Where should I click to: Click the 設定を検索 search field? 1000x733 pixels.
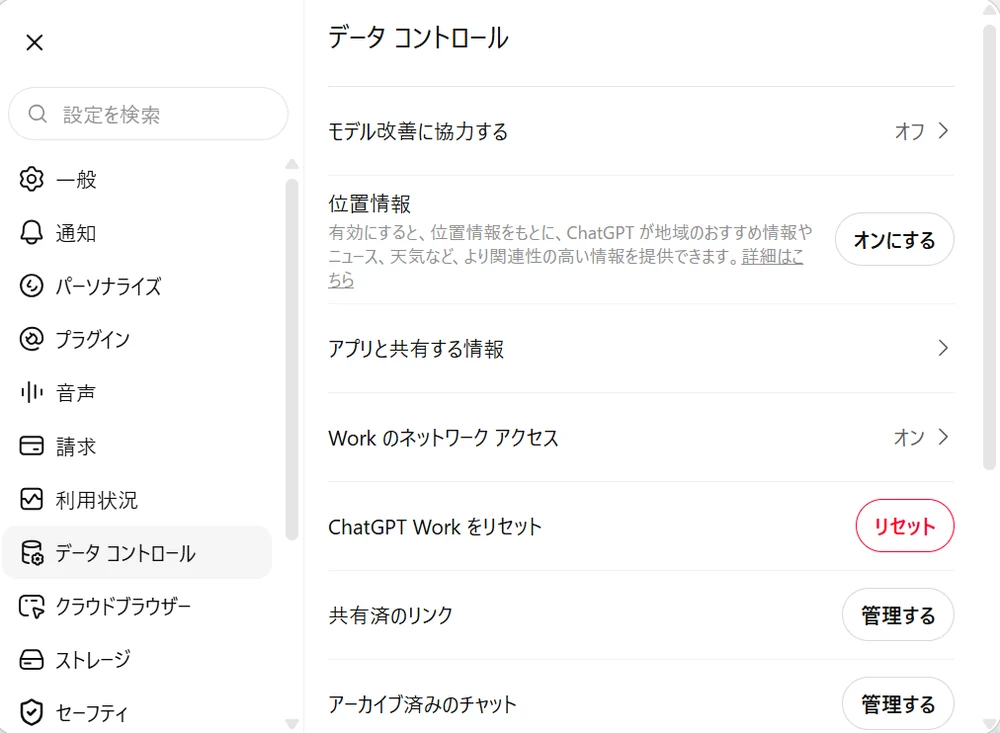[x=148, y=114]
